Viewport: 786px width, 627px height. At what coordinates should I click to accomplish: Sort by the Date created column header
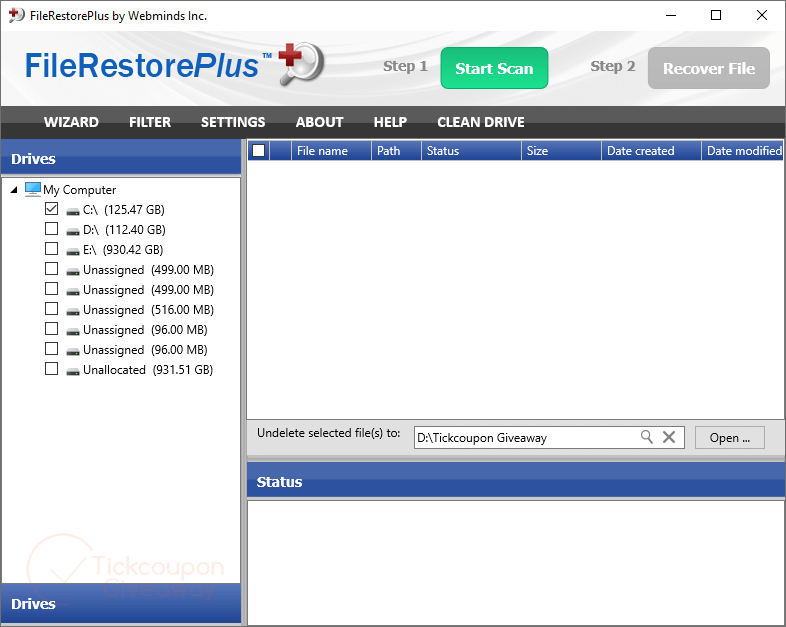pyautogui.click(x=651, y=151)
